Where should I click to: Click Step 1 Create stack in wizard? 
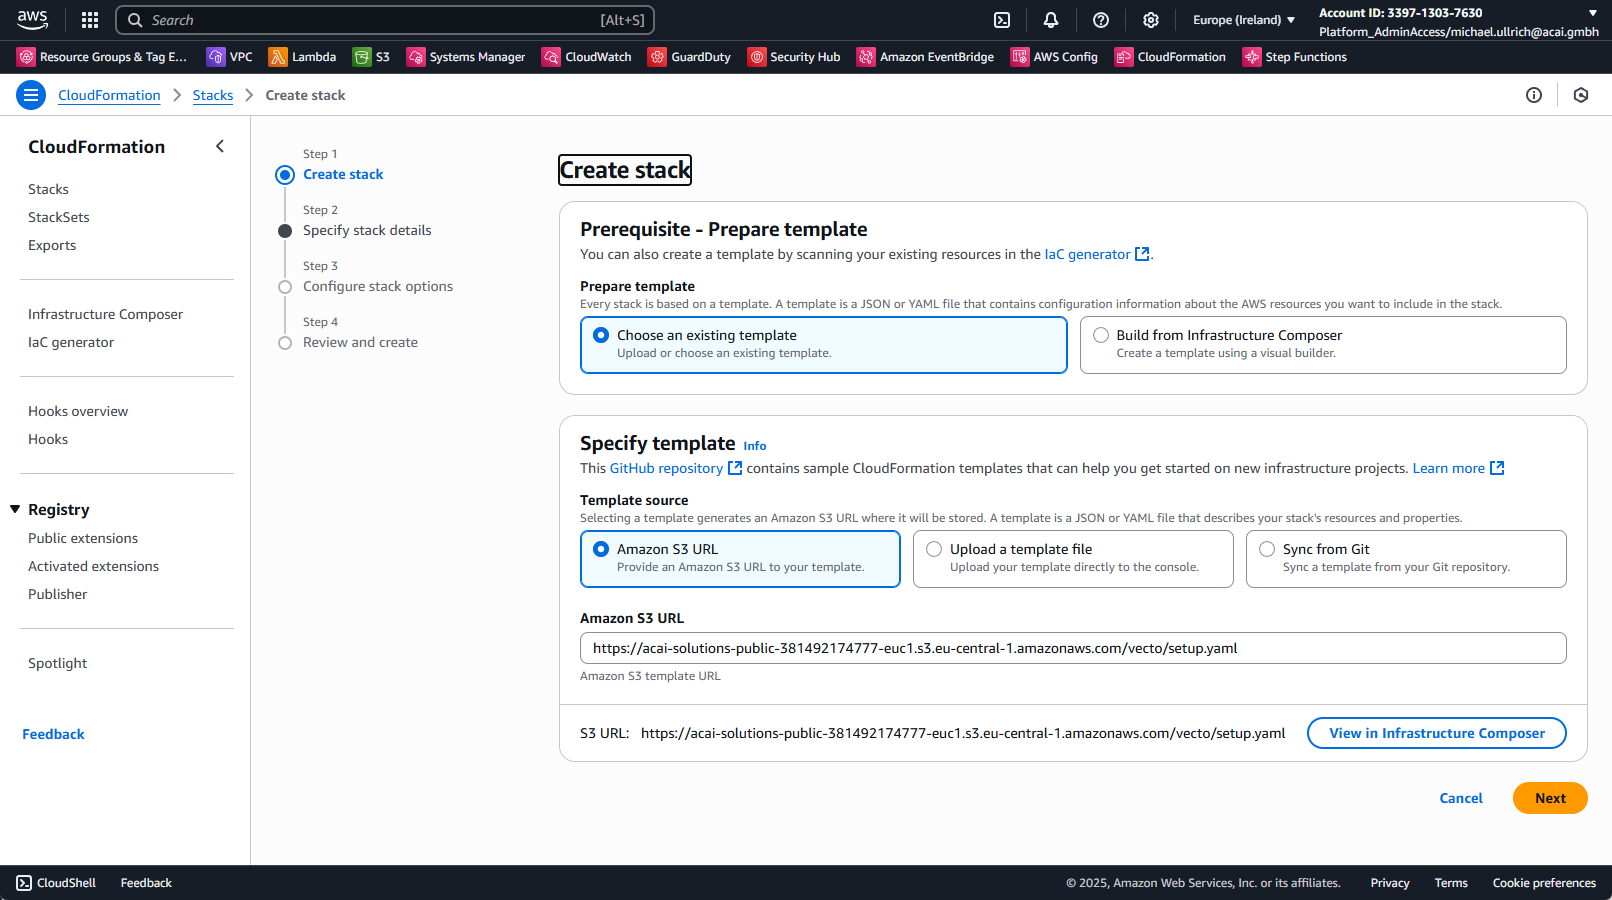(x=343, y=174)
